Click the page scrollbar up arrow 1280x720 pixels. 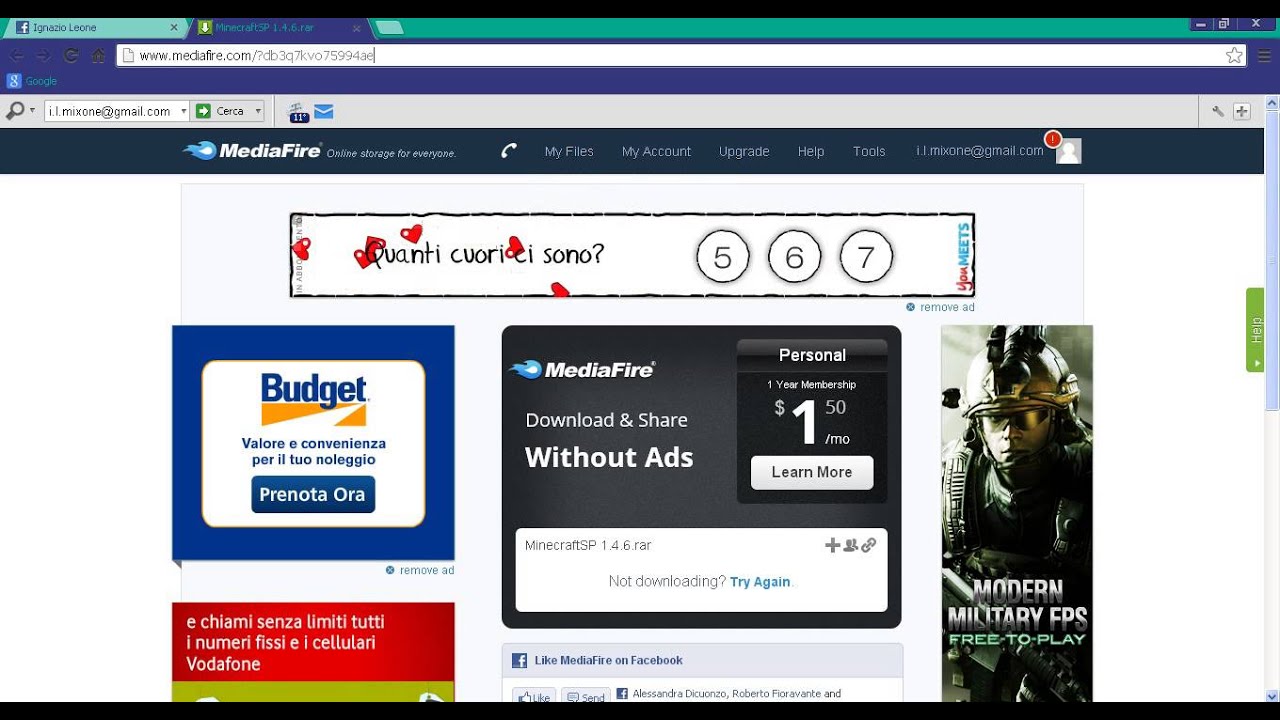tap(1272, 103)
